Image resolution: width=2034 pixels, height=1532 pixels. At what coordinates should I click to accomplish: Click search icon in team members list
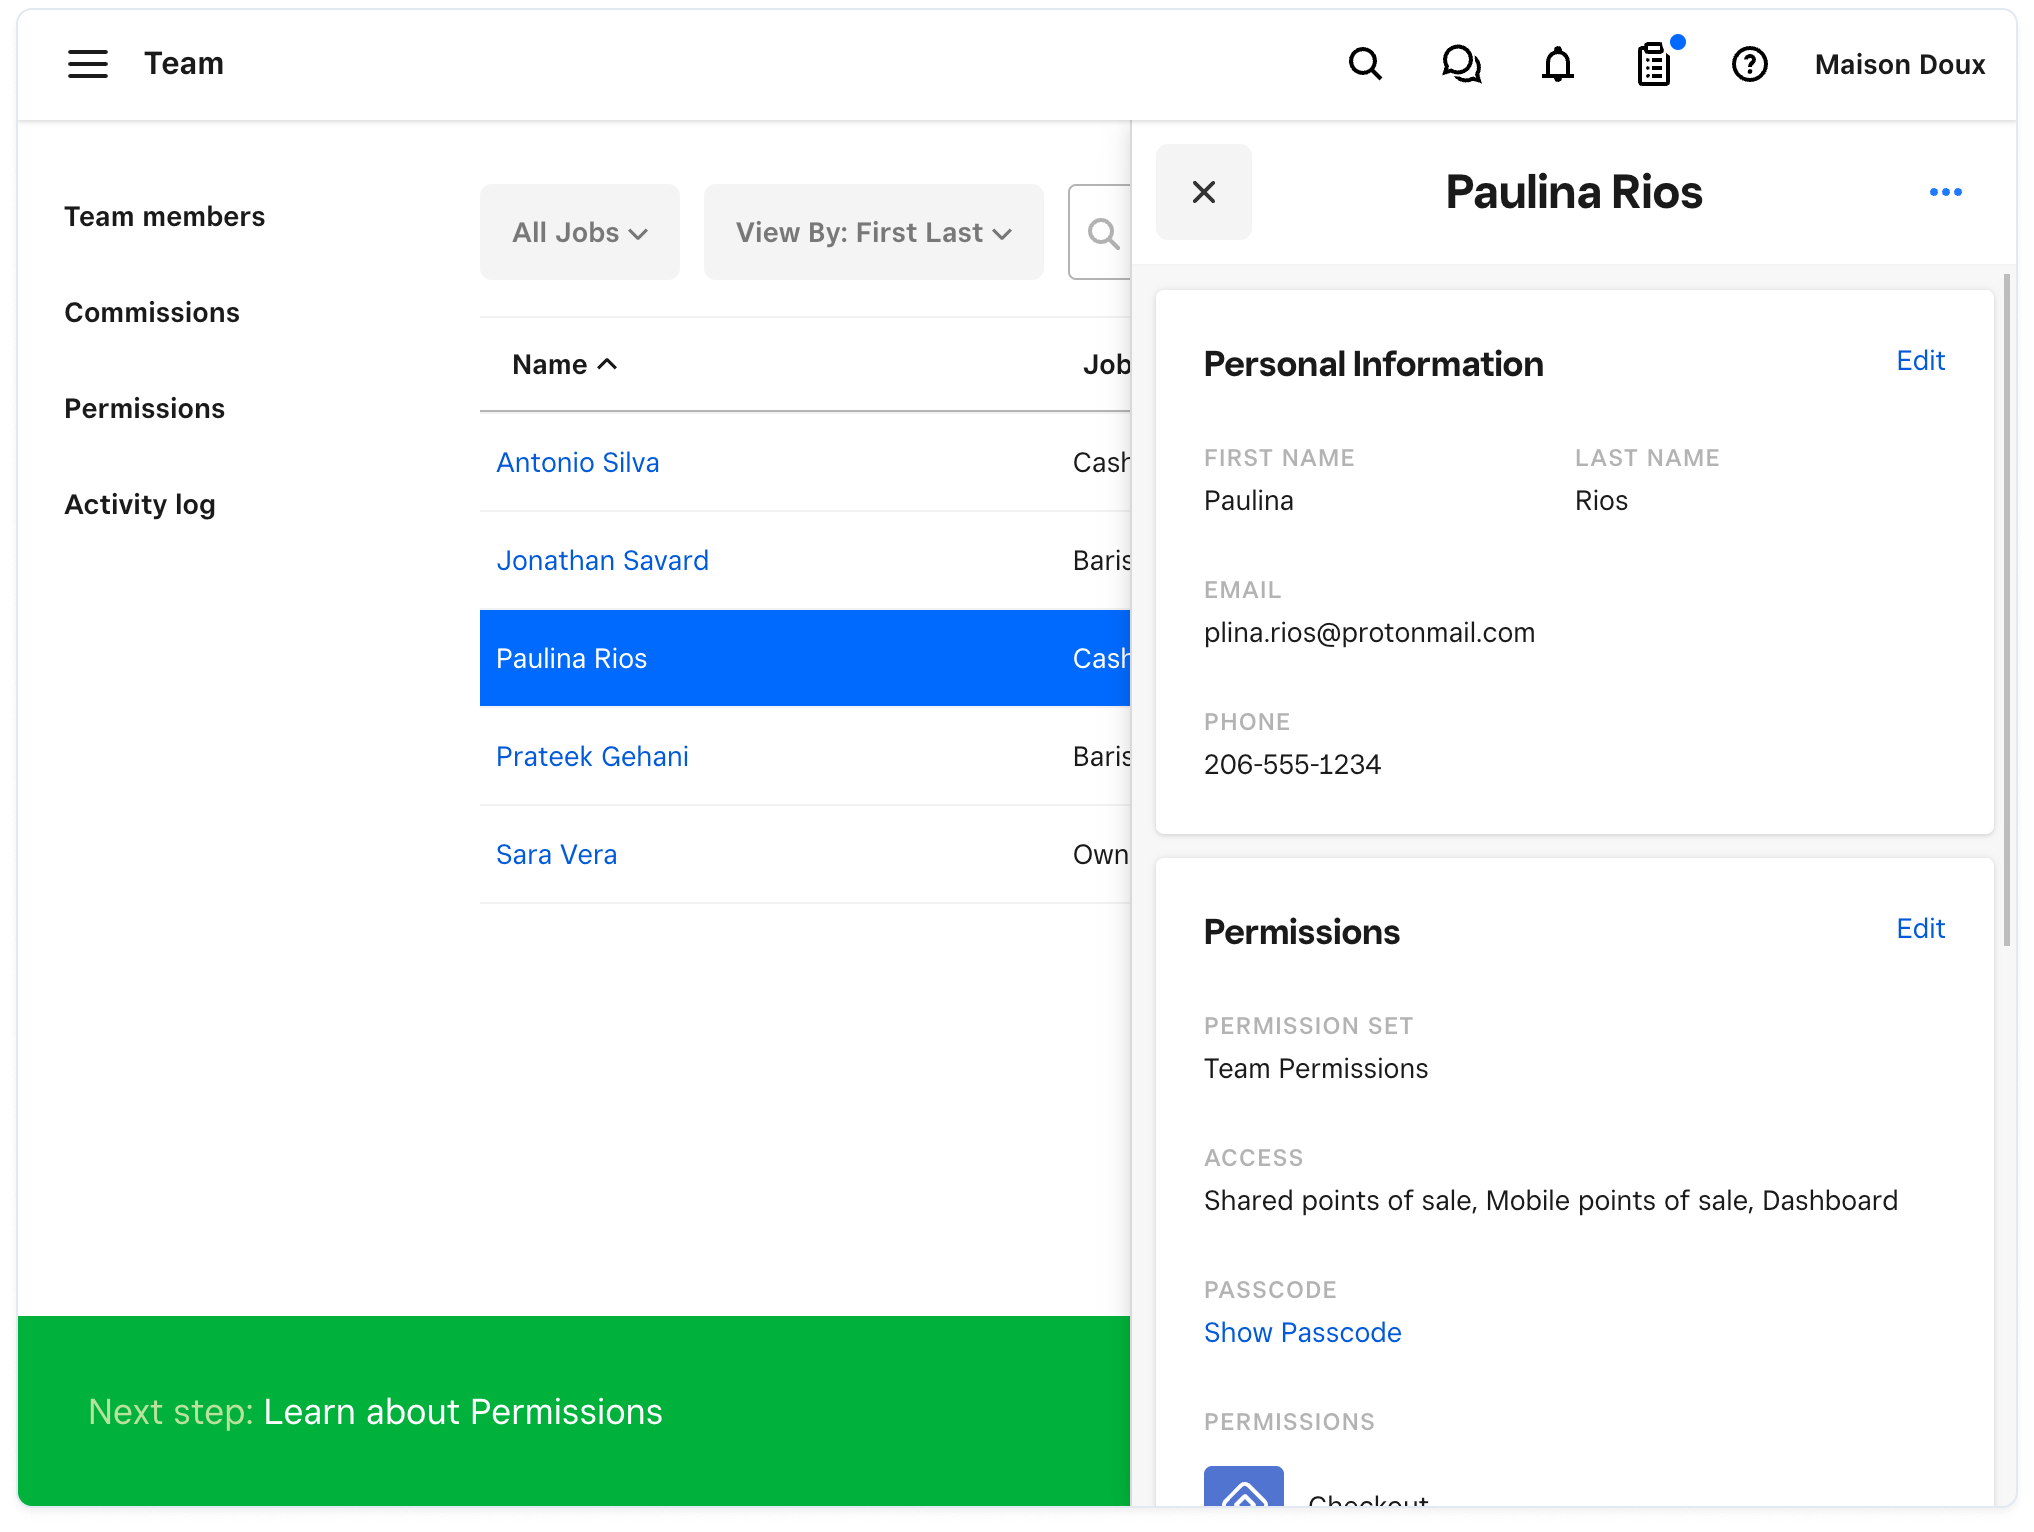coord(1104,232)
